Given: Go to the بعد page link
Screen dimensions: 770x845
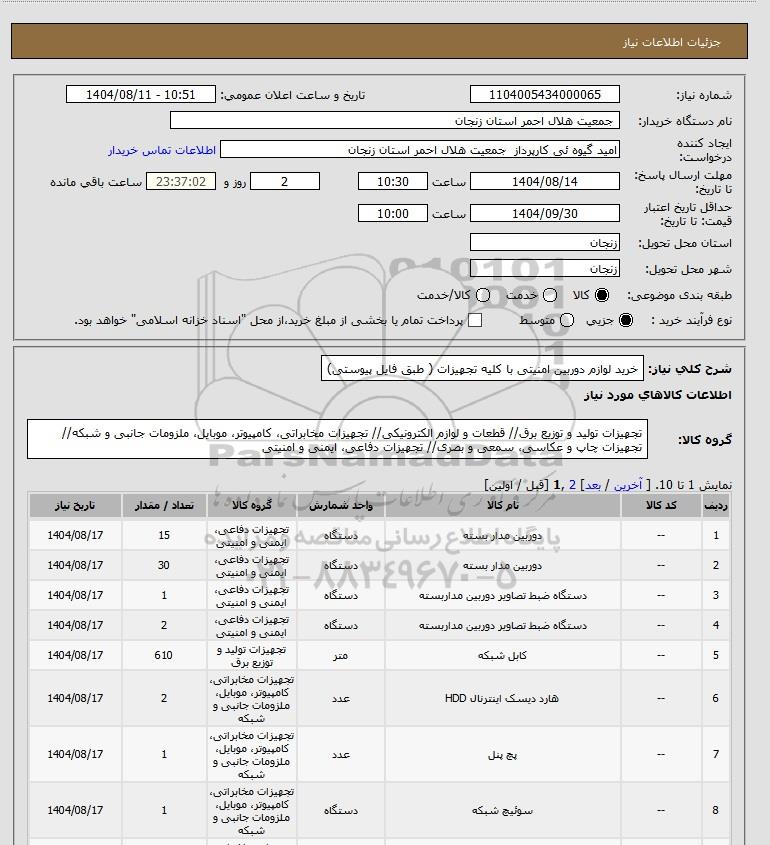Looking at the screenshot, I should 593,485.
